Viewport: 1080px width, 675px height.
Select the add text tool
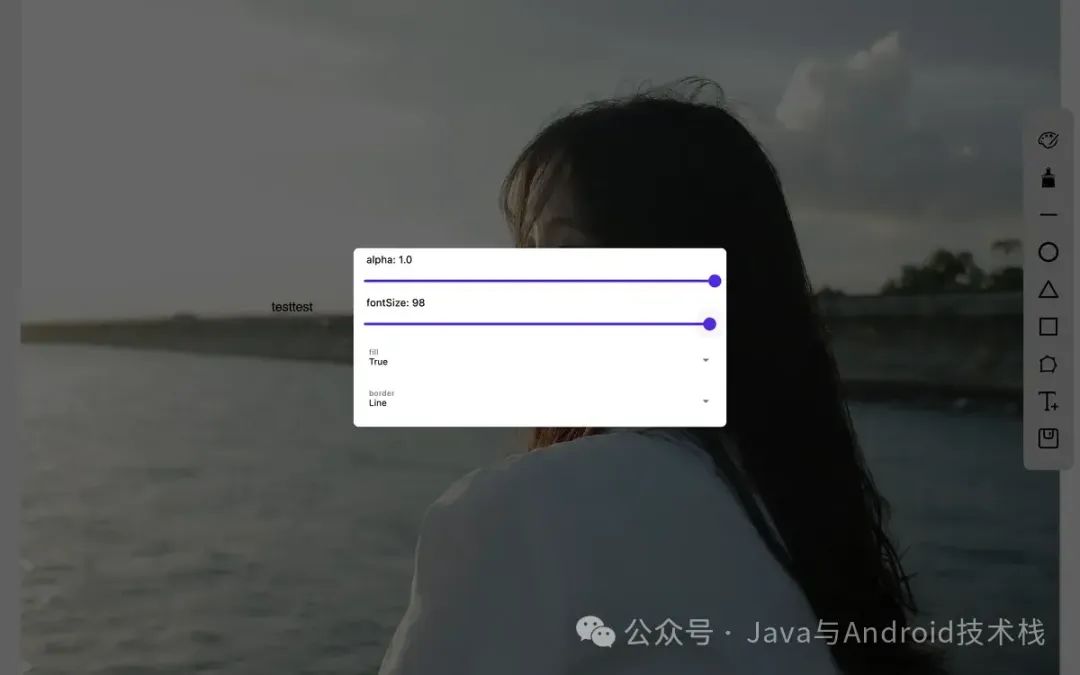[x=1048, y=401]
